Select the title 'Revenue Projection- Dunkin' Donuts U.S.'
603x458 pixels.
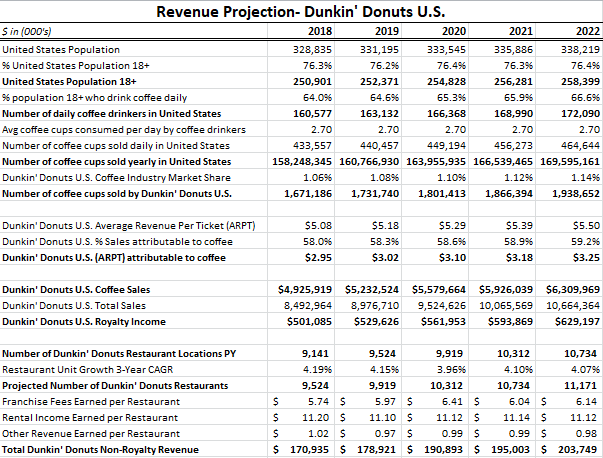pos(300,12)
